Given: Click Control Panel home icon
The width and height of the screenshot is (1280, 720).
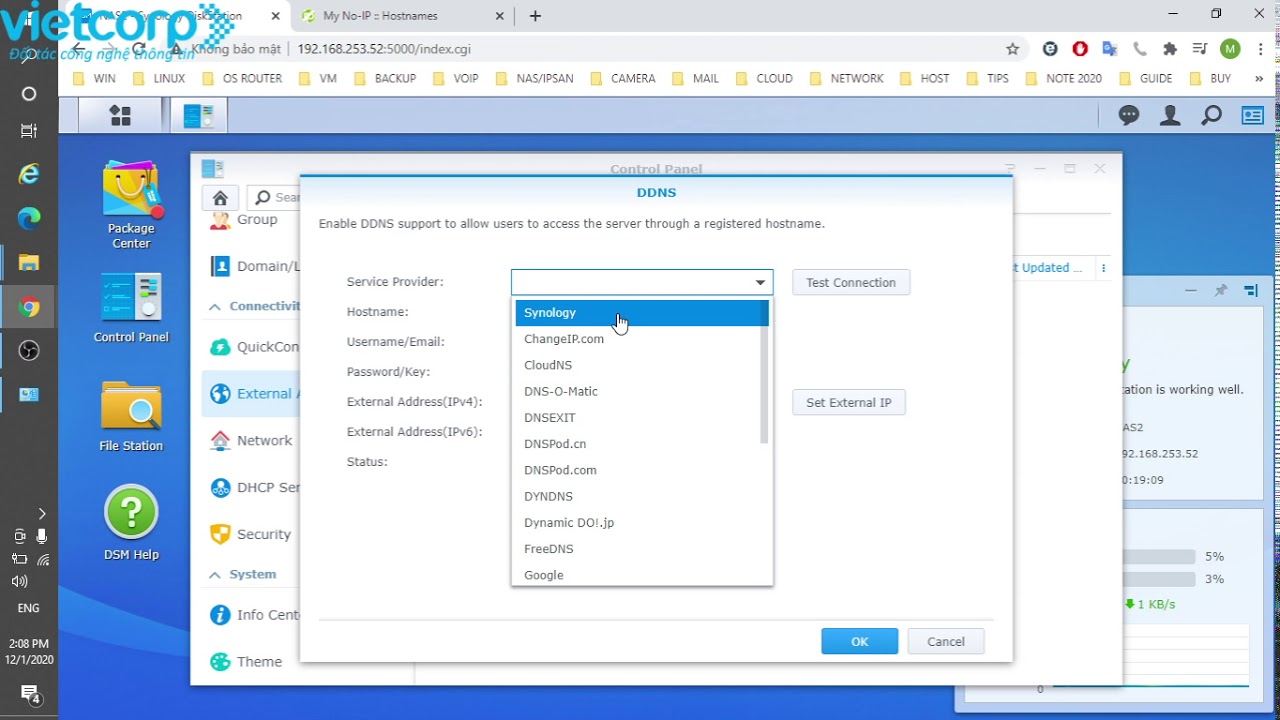Looking at the screenshot, I should click(x=220, y=197).
